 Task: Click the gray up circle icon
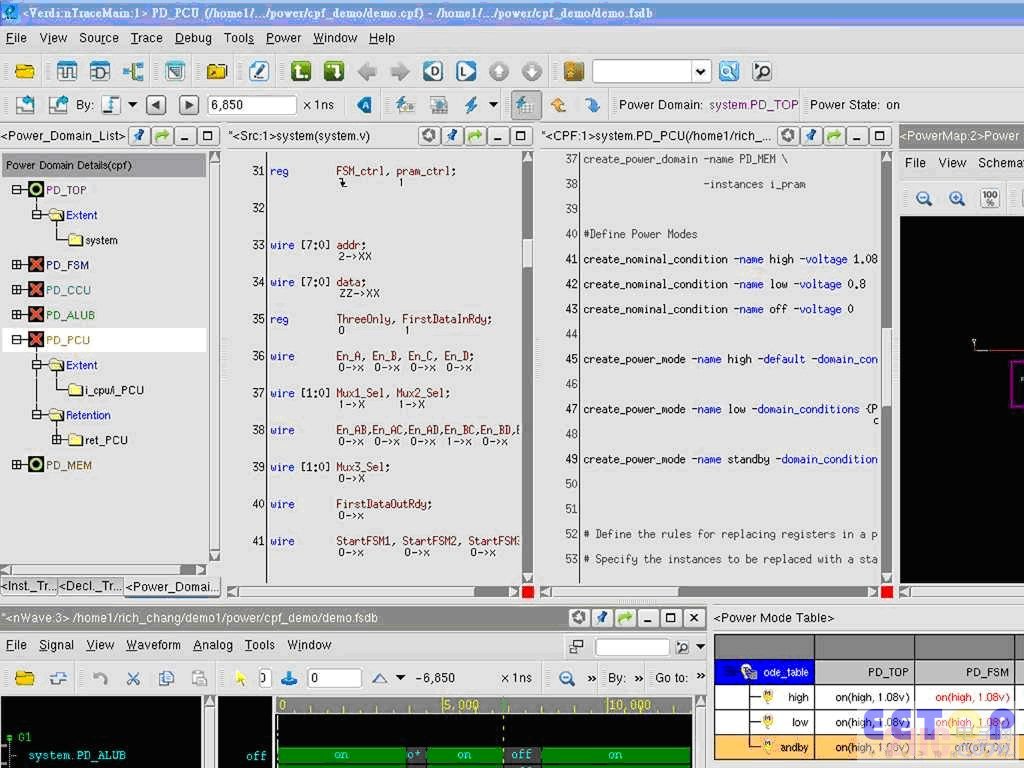(499, 71)
